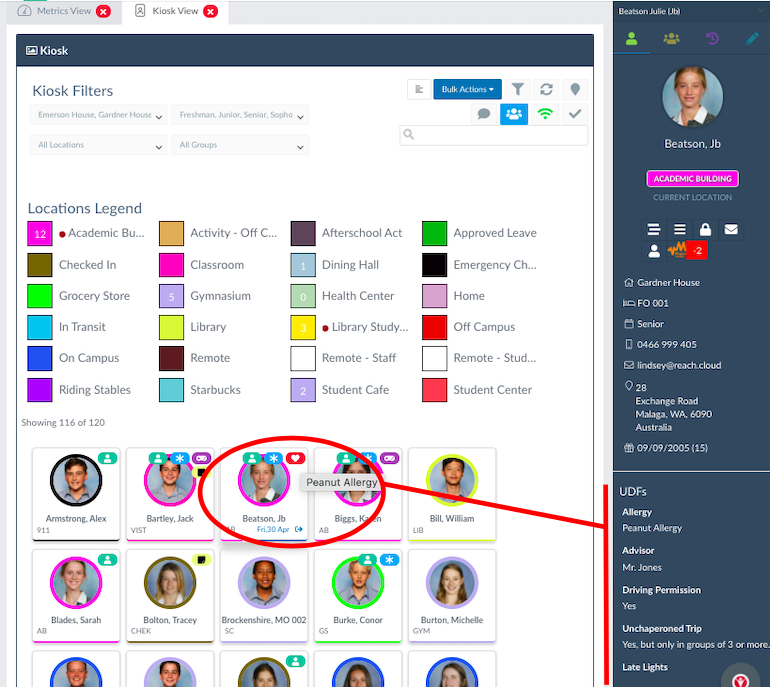
Task: Click the funnel filter icon
Action: coord(518,89)
